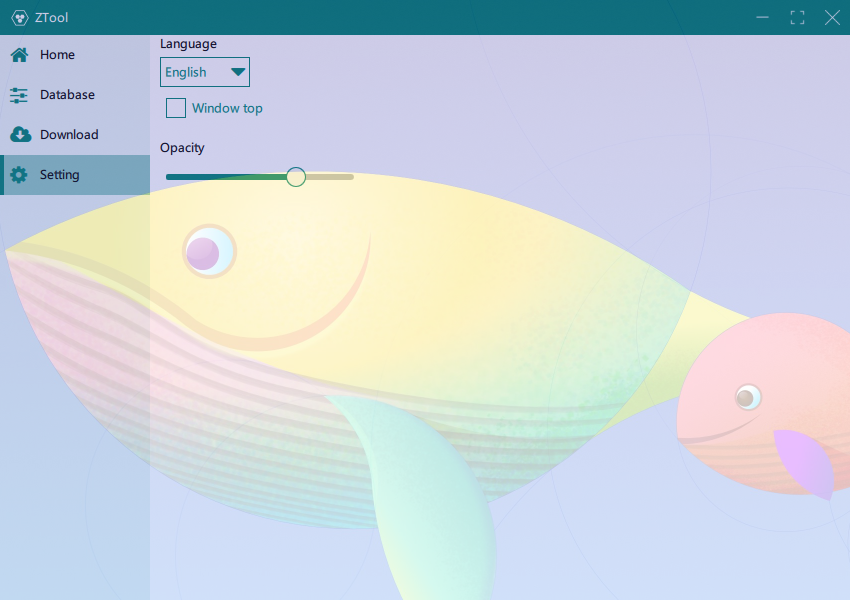
Task: Close the ZTool window
Action: [832, 17]
